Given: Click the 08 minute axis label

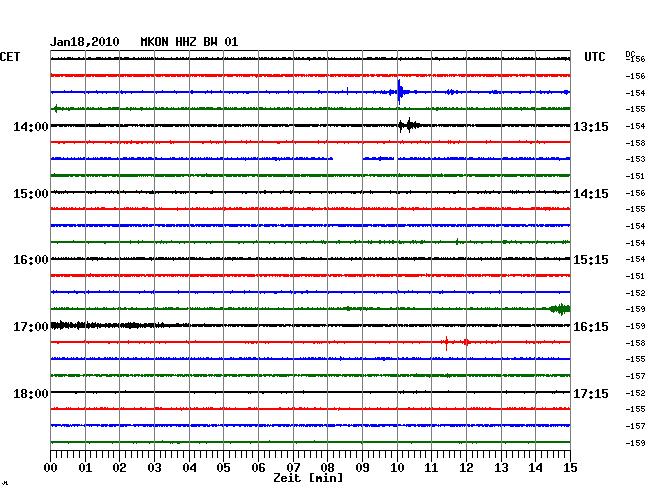Looking at the screenshot, I should click(x=327, y=468).
